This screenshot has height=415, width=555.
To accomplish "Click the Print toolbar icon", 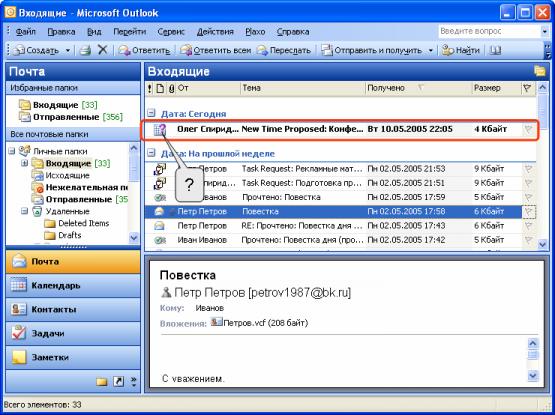I will click(85, 50).
